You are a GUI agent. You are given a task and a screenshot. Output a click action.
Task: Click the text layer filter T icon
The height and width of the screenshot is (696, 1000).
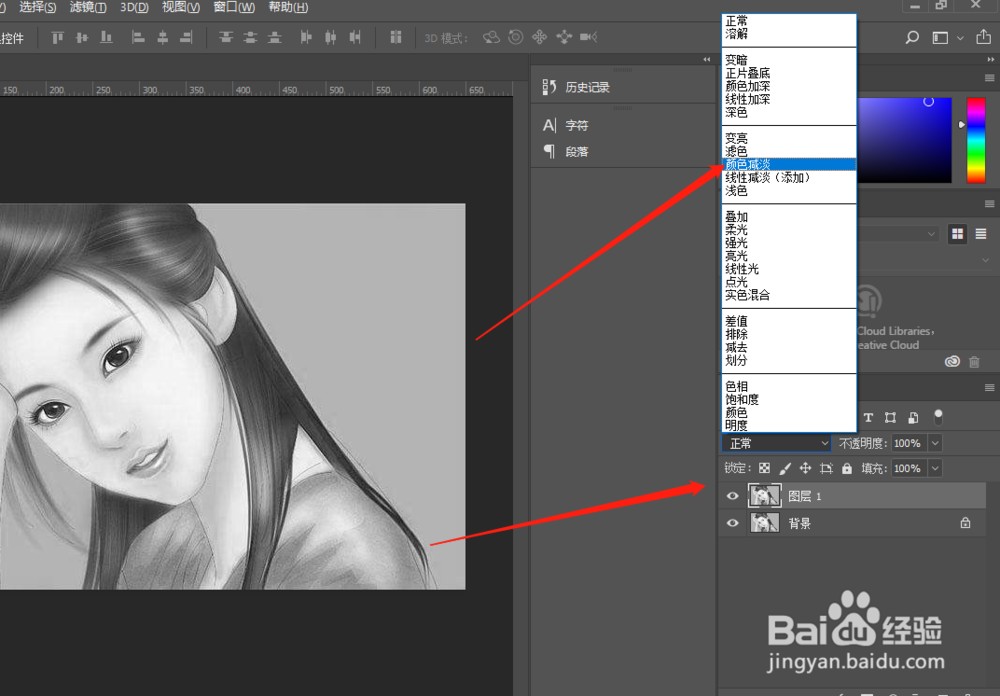tap(868, 418)
